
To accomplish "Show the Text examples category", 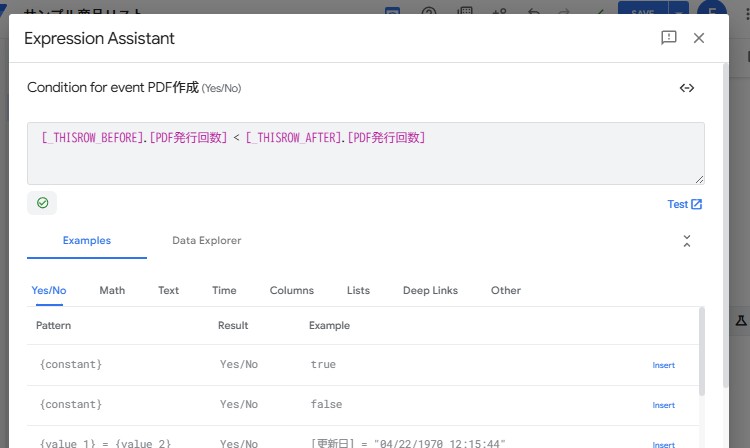I will (x=168, y=291).
